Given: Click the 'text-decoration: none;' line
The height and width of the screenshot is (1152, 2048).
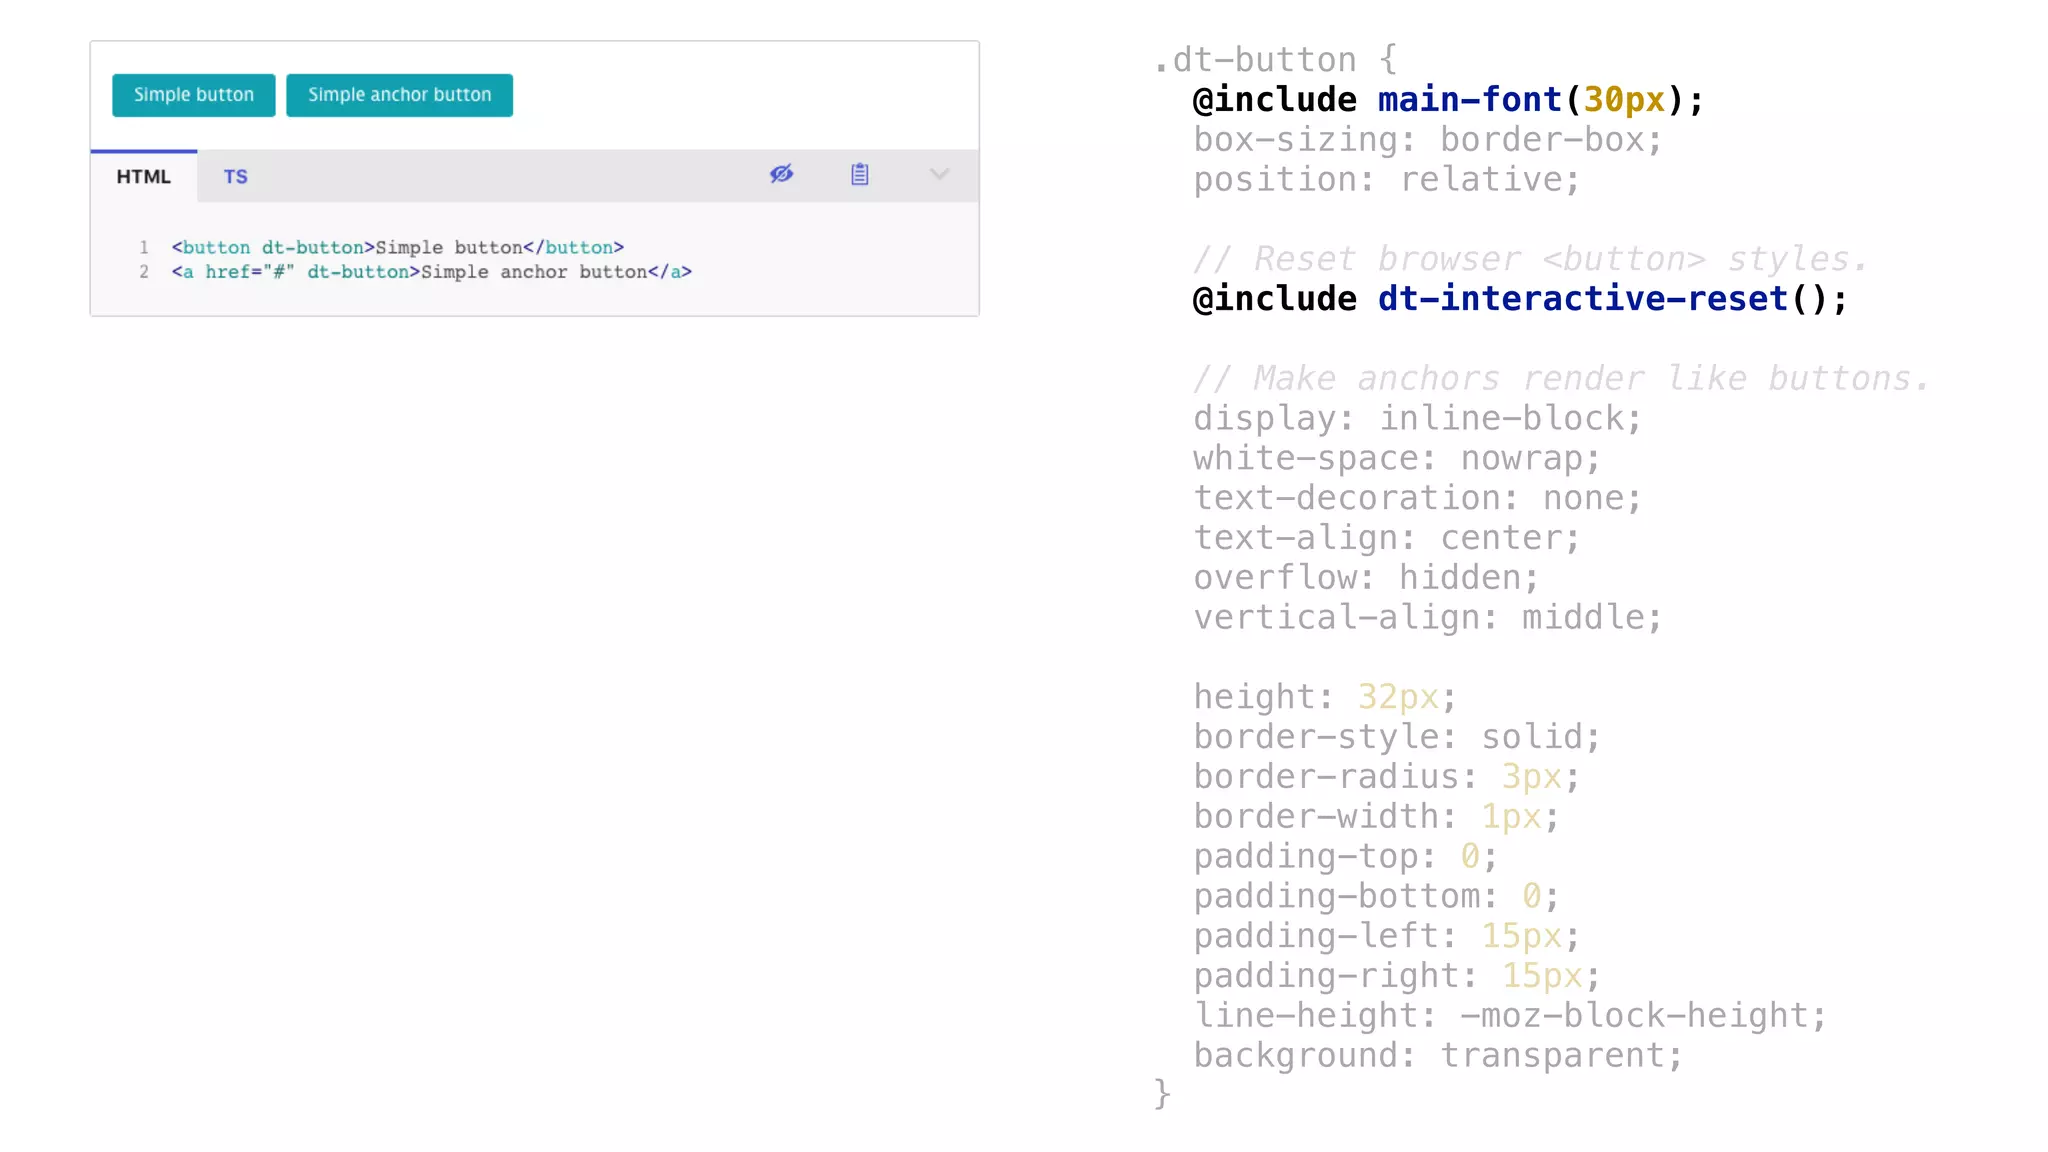Looking at the screenshot, I should (x=1417, y=498).
